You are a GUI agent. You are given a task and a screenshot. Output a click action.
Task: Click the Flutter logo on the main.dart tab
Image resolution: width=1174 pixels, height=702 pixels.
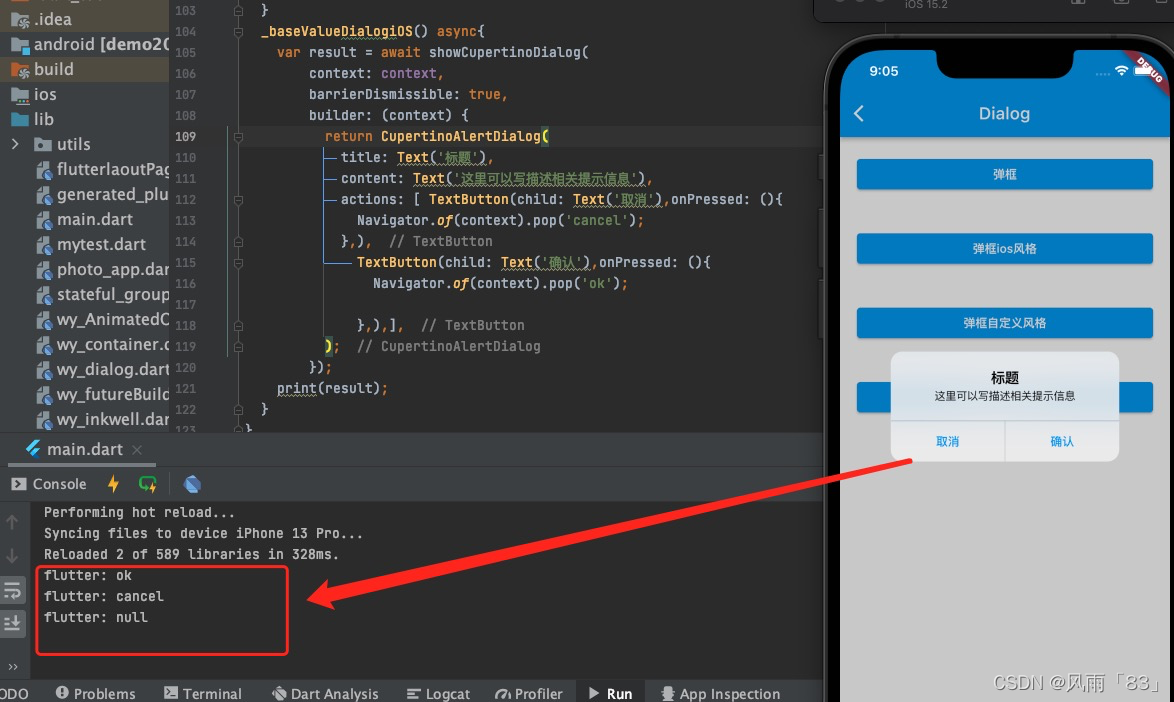click(31, 448)
